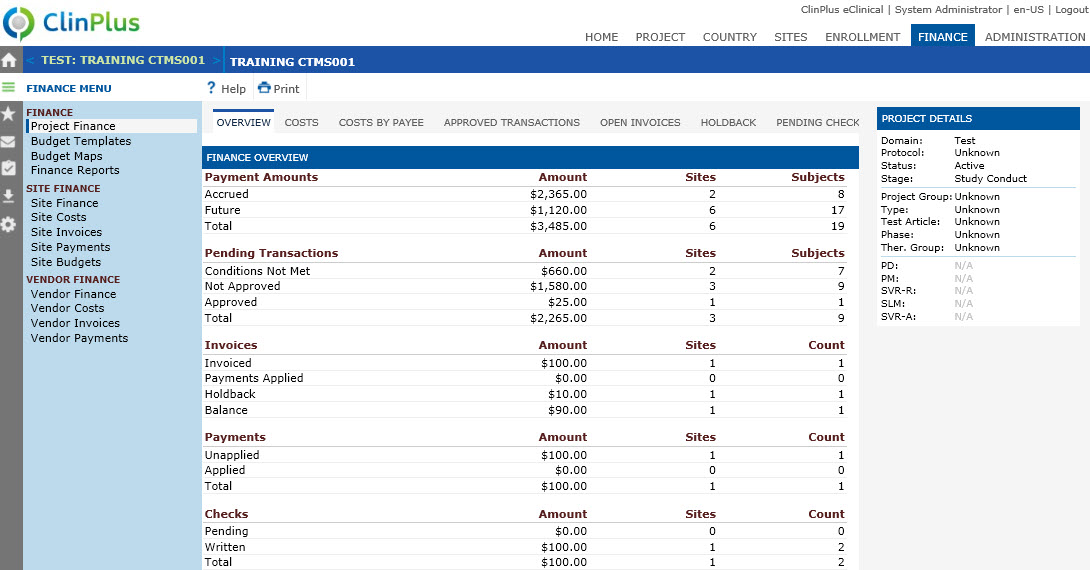The image size is (1090, 570).
Task: Open Budget Templates in the finance menu
Action: coord(81,141)
